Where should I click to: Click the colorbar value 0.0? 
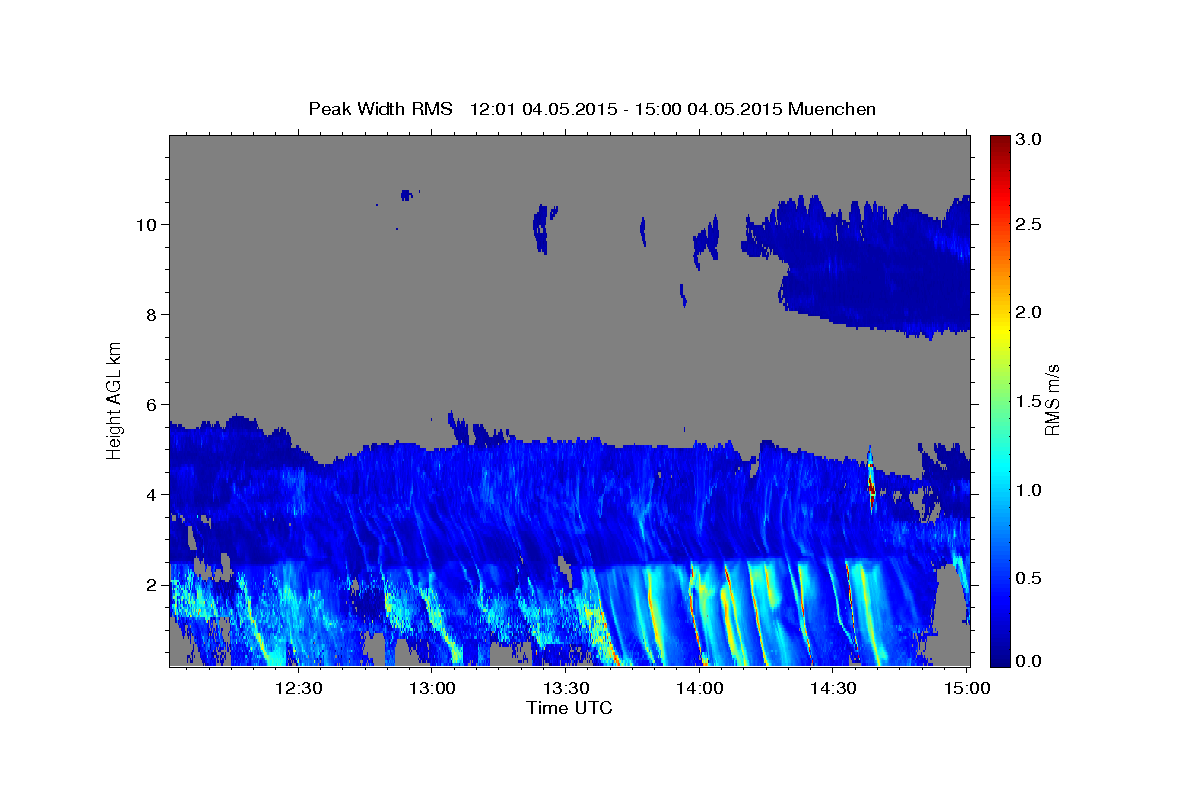[1030, 661]
